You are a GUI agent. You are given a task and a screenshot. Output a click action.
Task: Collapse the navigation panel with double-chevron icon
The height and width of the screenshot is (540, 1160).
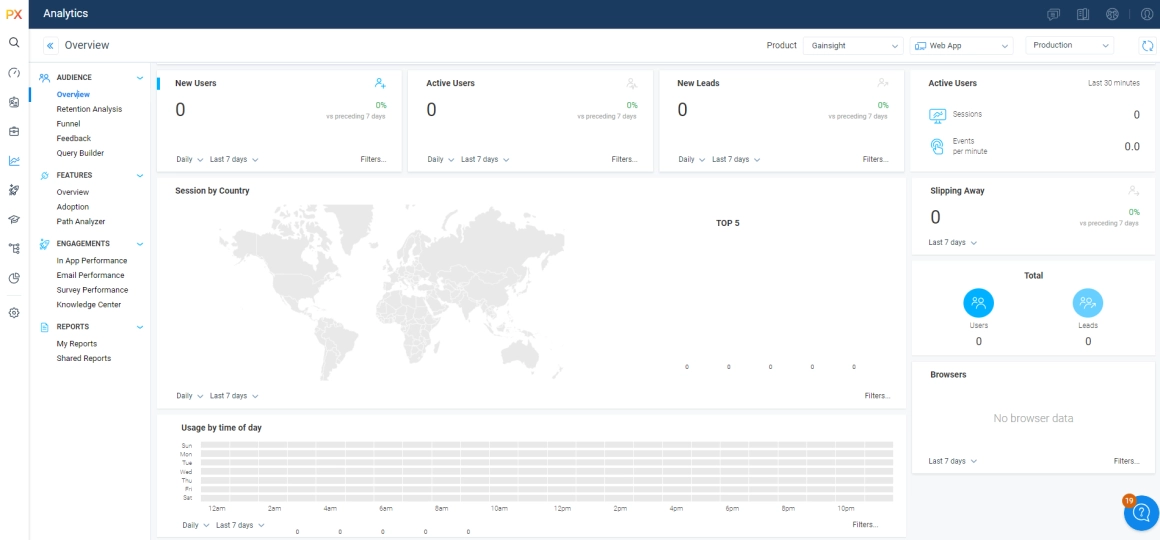[50, 46]
